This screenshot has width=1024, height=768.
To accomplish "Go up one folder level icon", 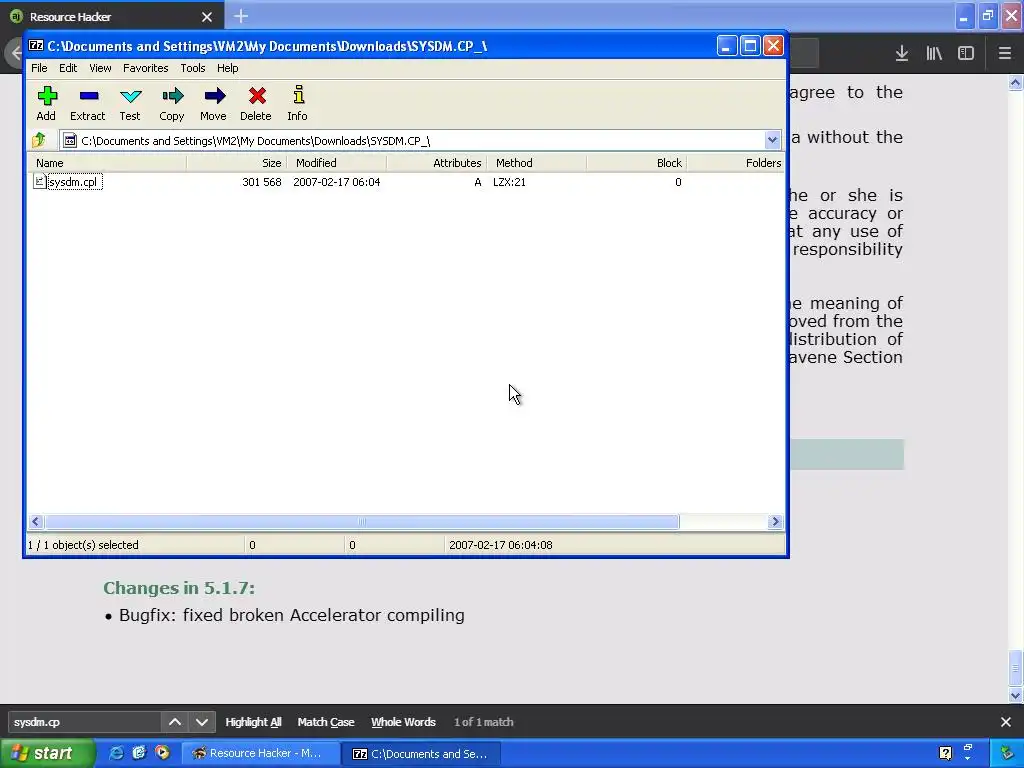I will (x=39, y=140).
